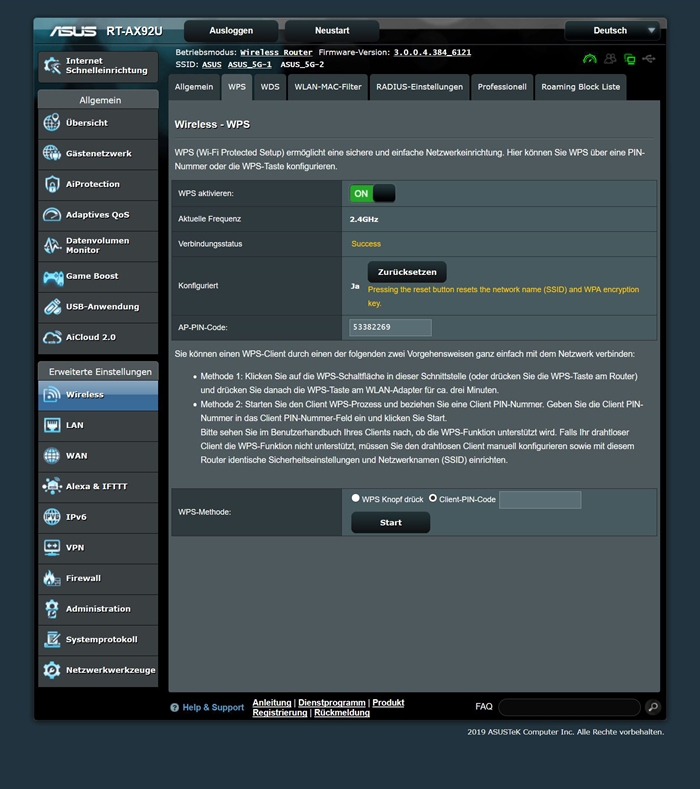700x789 pixels.
Task: Click the VPN monitor icon
Action: [52, 547]
